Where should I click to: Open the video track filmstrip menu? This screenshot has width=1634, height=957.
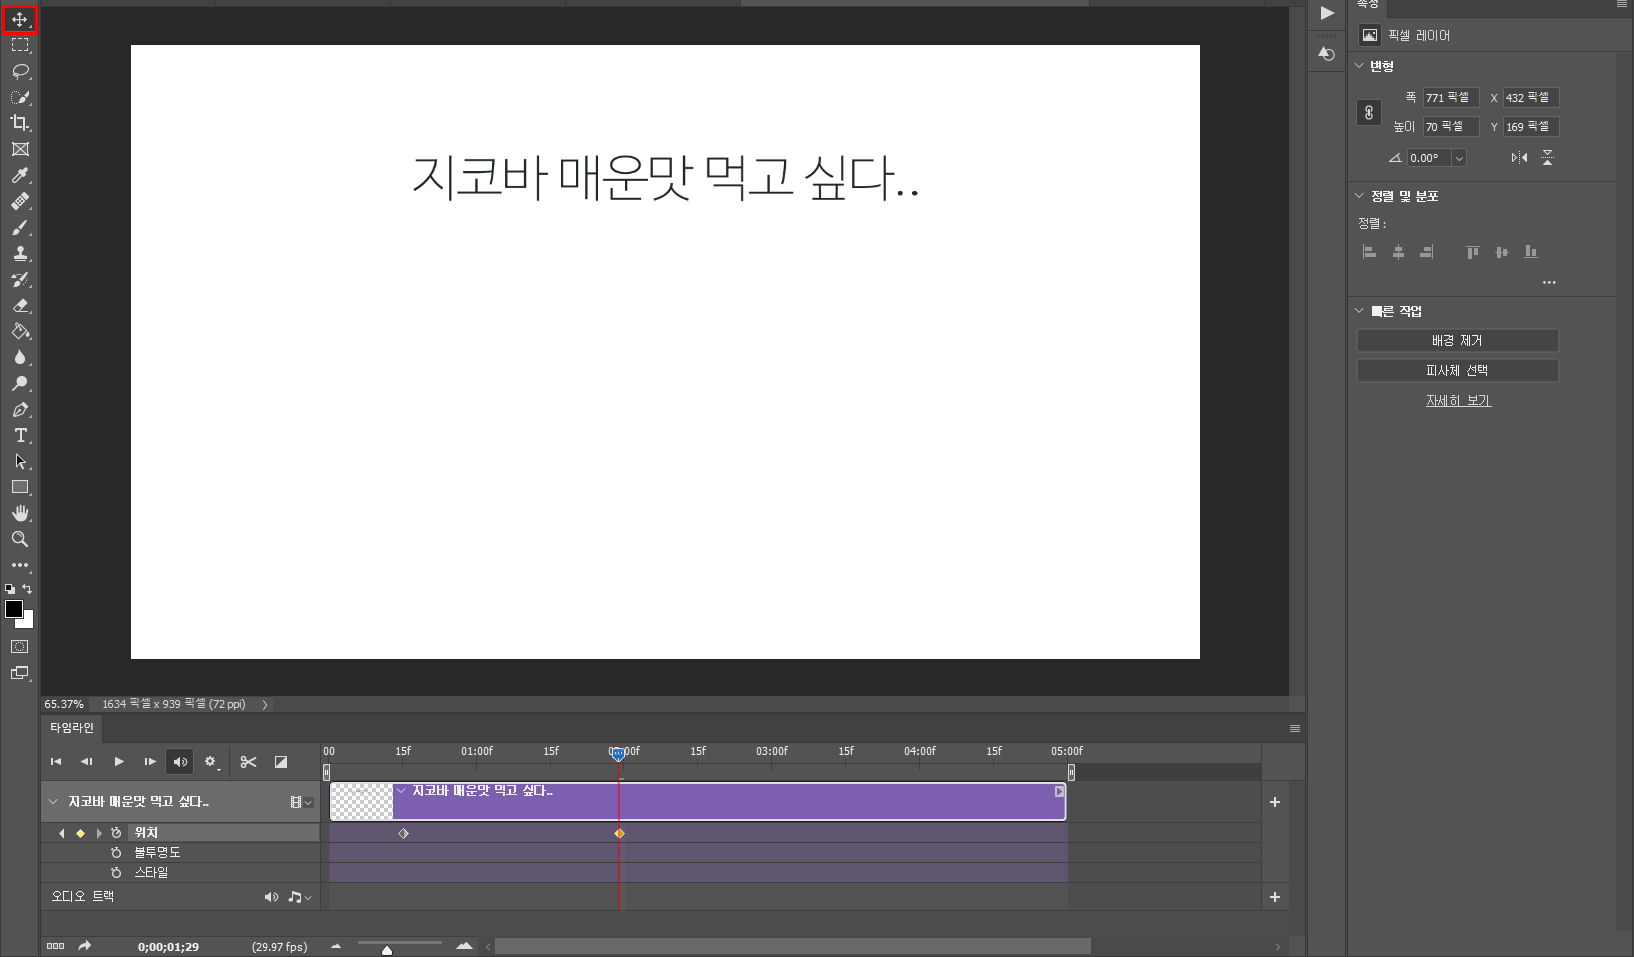tap(301, 802)
